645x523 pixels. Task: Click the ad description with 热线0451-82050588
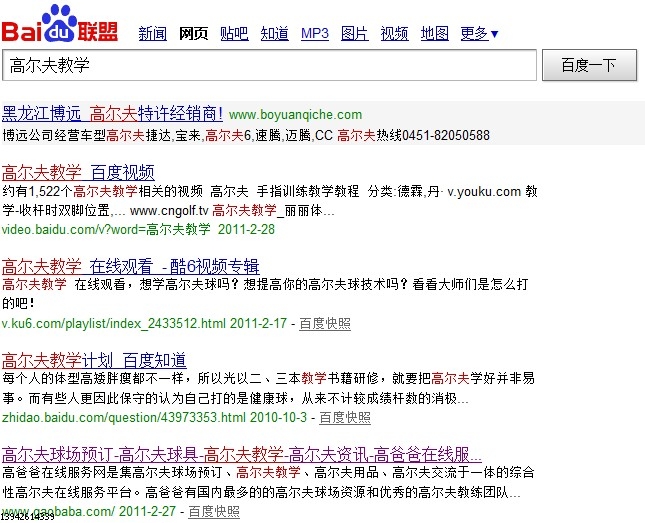coord(246,135)
